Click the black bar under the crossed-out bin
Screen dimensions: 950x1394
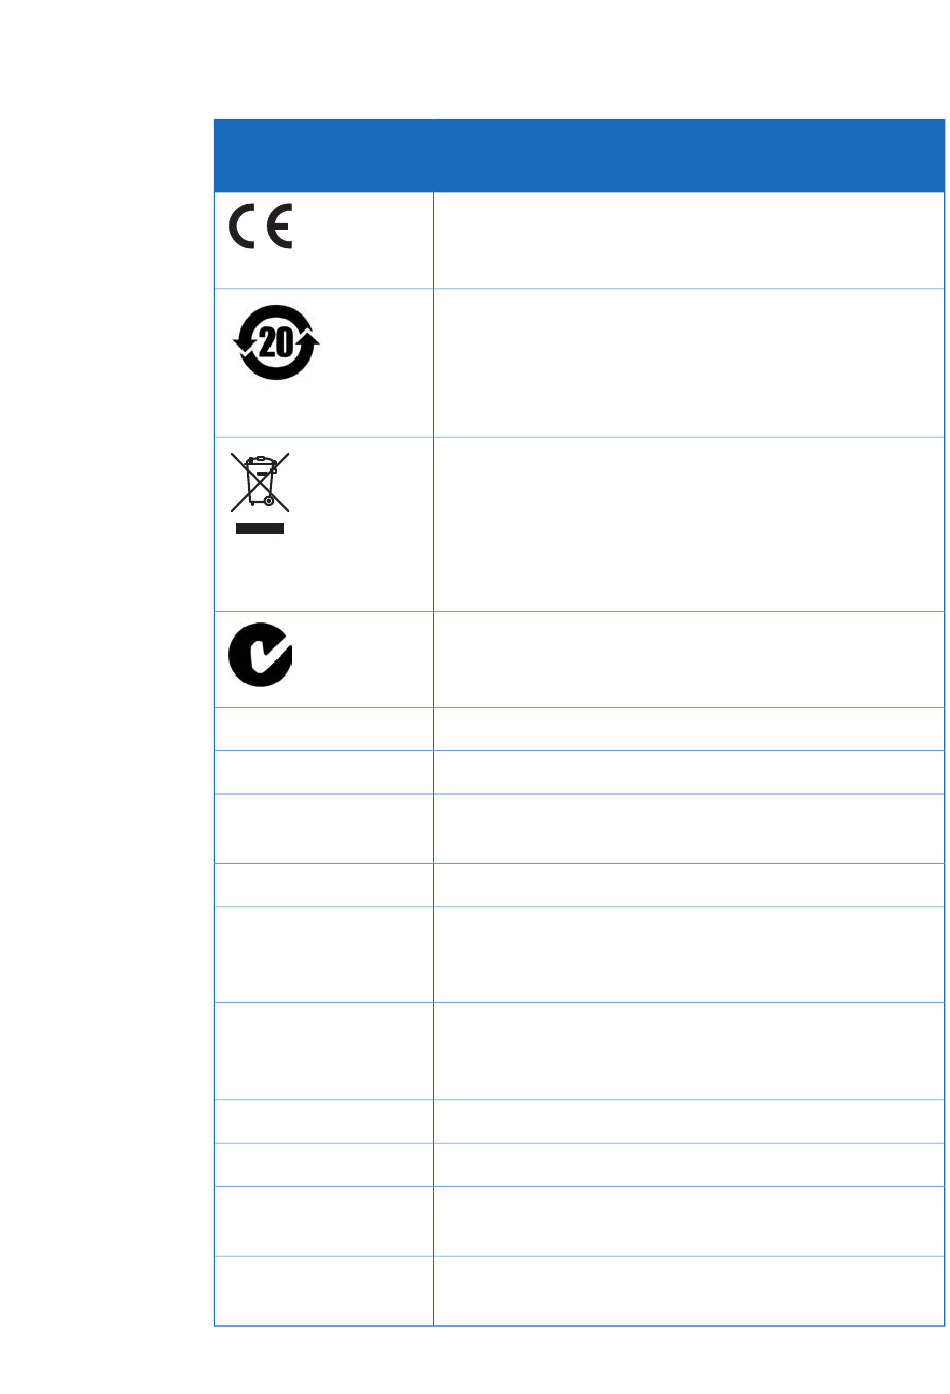point(260,528)
